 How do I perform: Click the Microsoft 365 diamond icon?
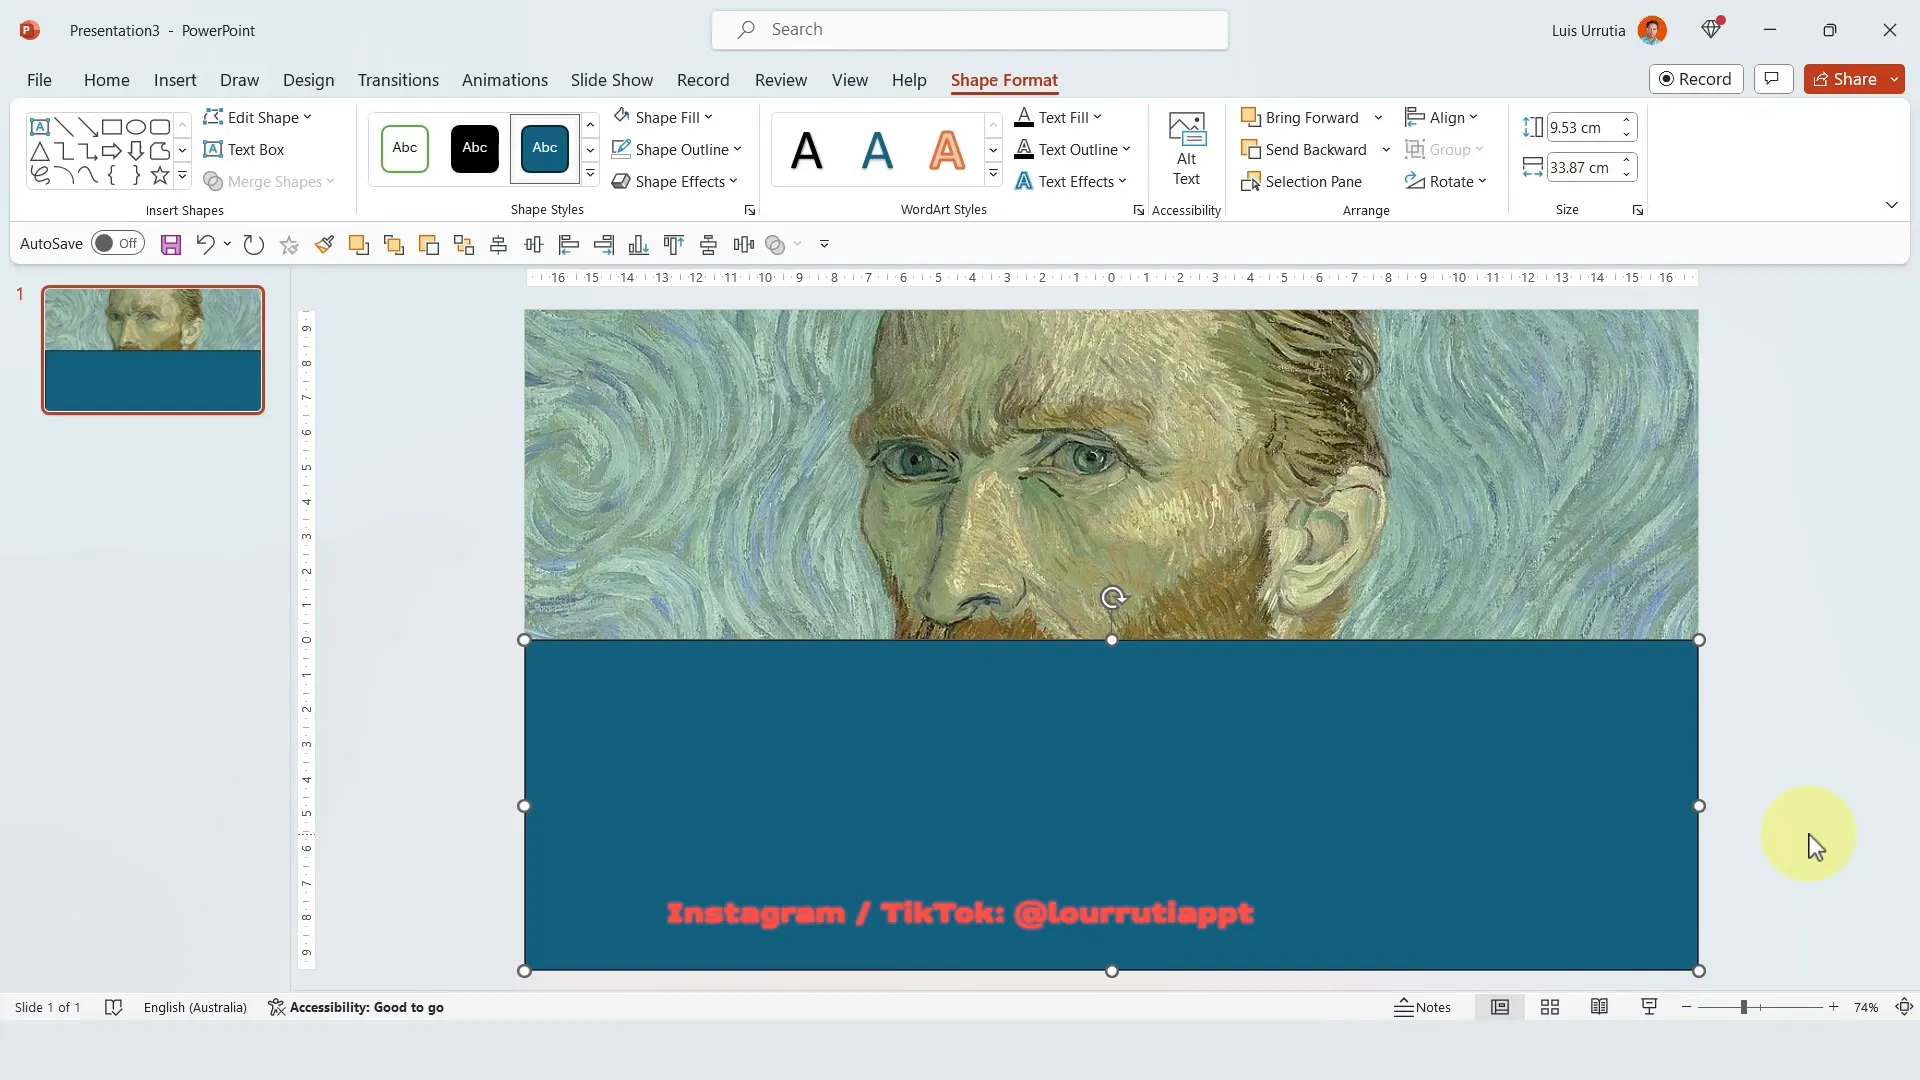pyautogui.click(x=1712, y=29)
